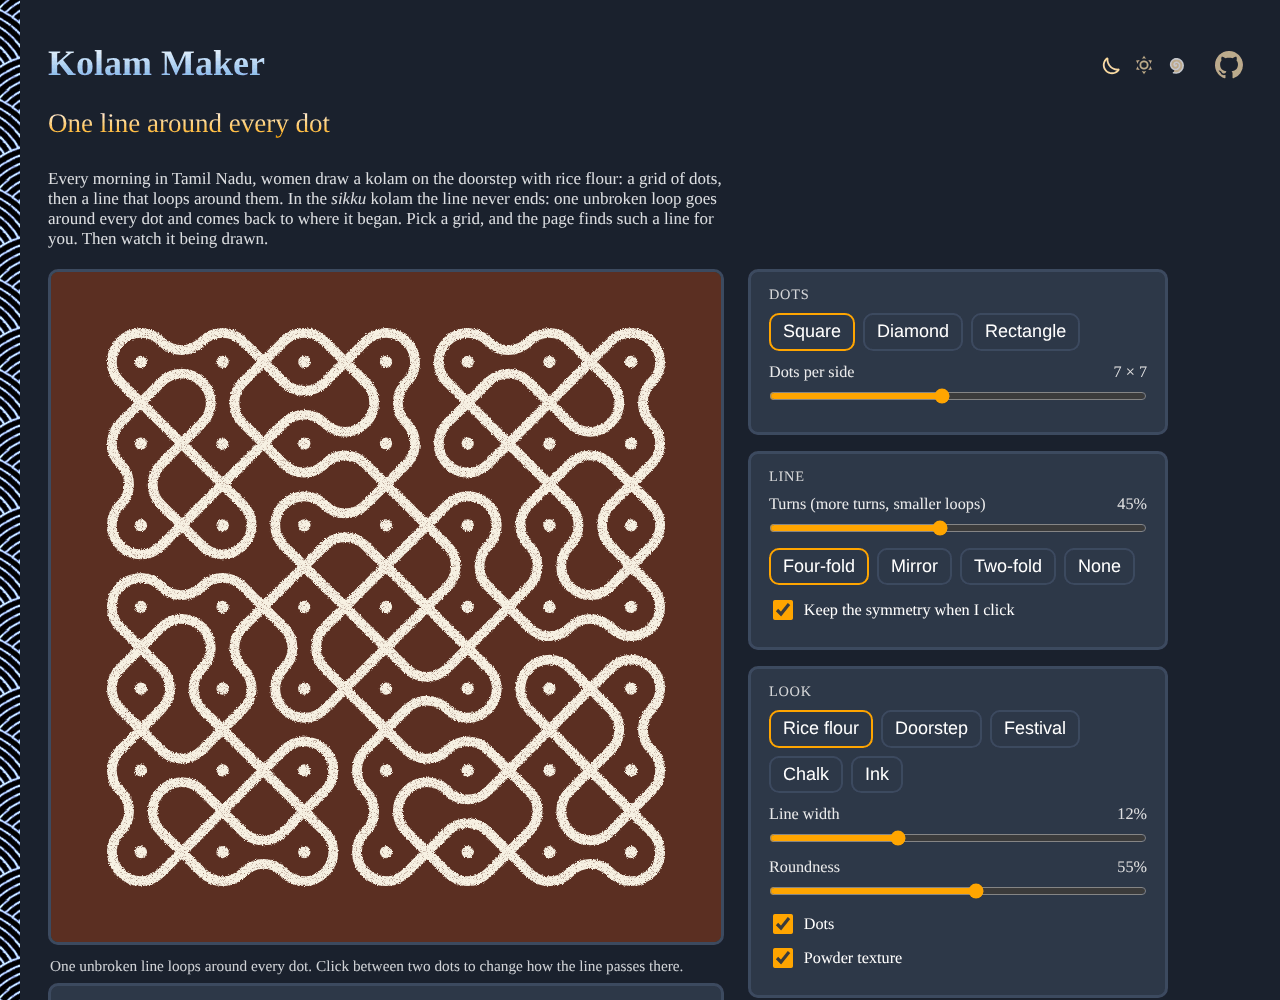Turn symmetry off with None
Screen dimensions: 1280x1000
tap(1099, 567)
